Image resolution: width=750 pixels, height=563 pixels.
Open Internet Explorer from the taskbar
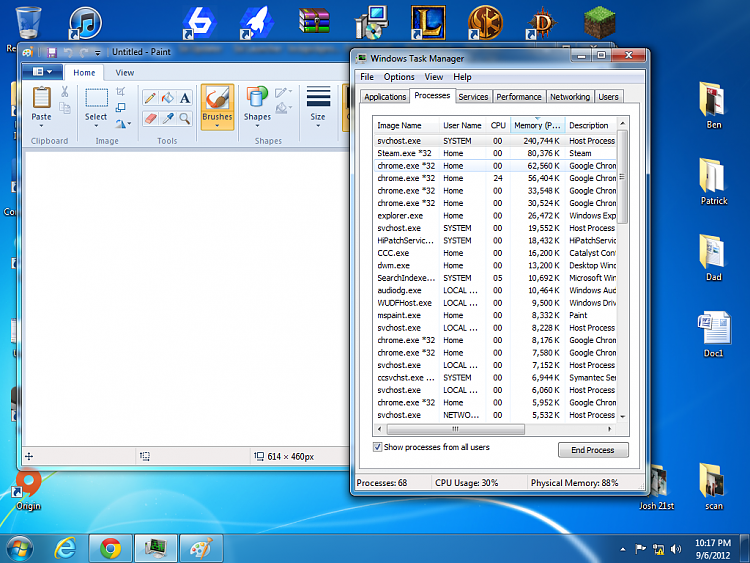[65, 548]
